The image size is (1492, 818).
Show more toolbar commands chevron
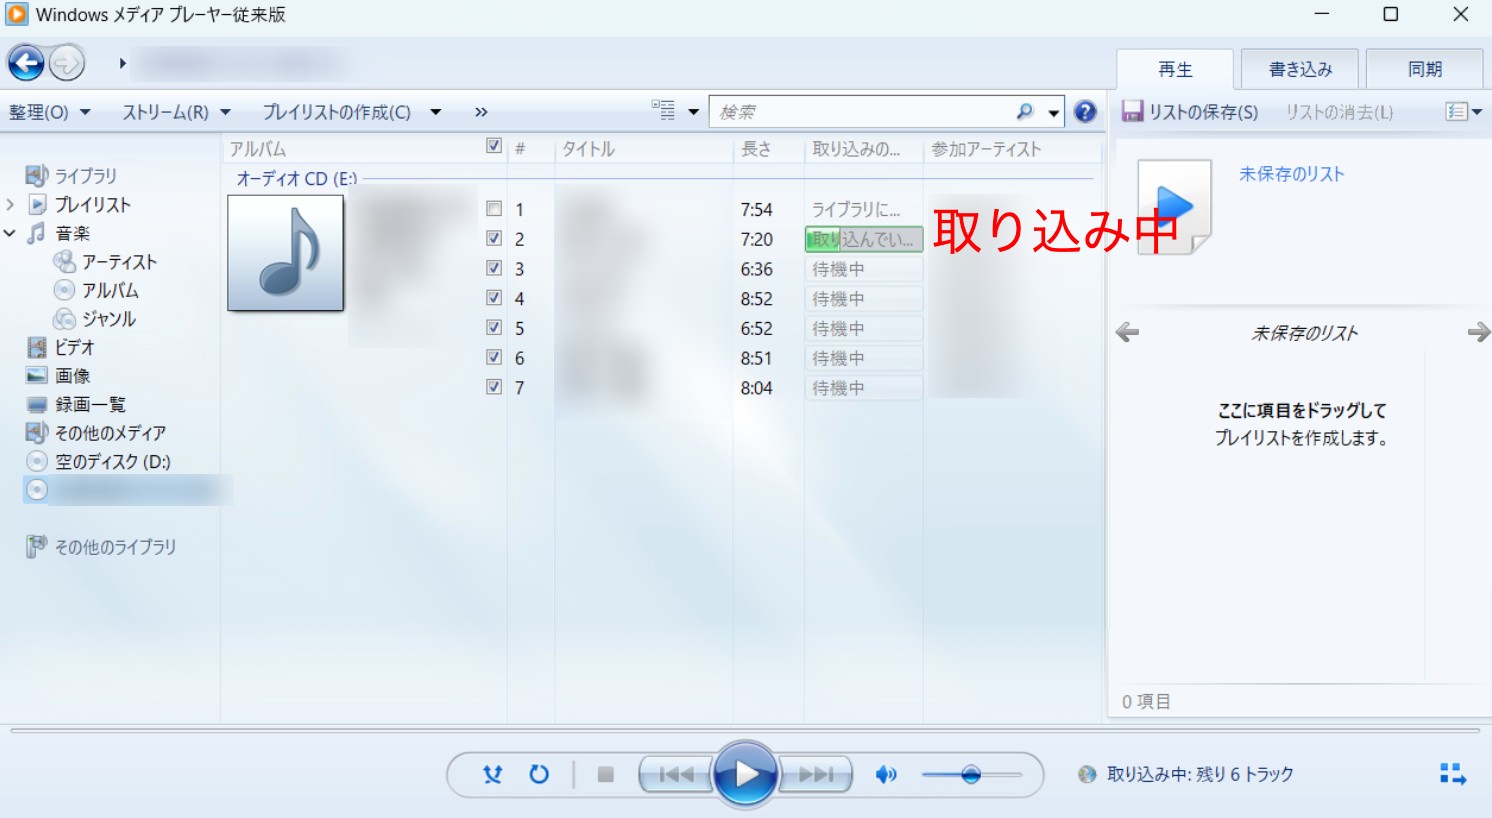point(481,112)
